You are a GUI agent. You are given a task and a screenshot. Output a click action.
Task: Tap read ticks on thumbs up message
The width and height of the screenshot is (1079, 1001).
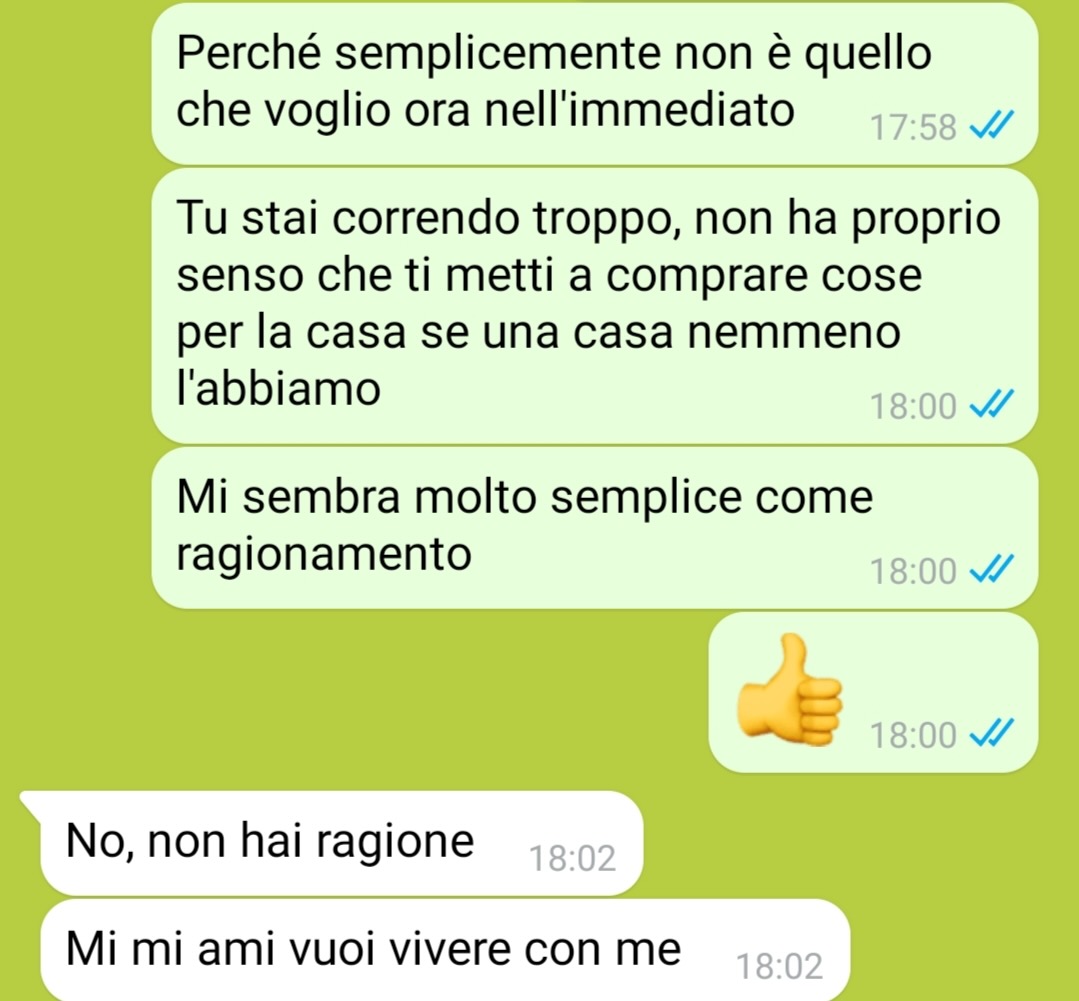tap(992, 734)
